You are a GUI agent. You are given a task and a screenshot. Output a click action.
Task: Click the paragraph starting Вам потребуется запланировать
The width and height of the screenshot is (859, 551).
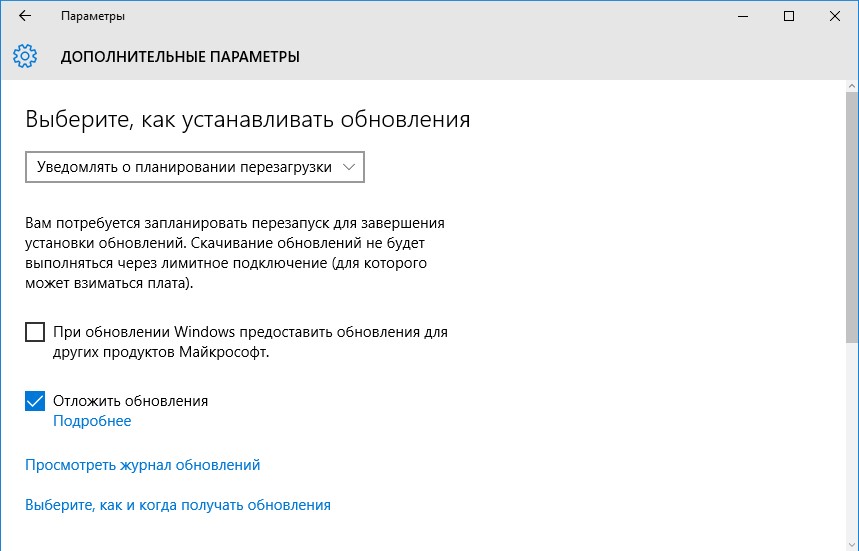tap(235, 253)
